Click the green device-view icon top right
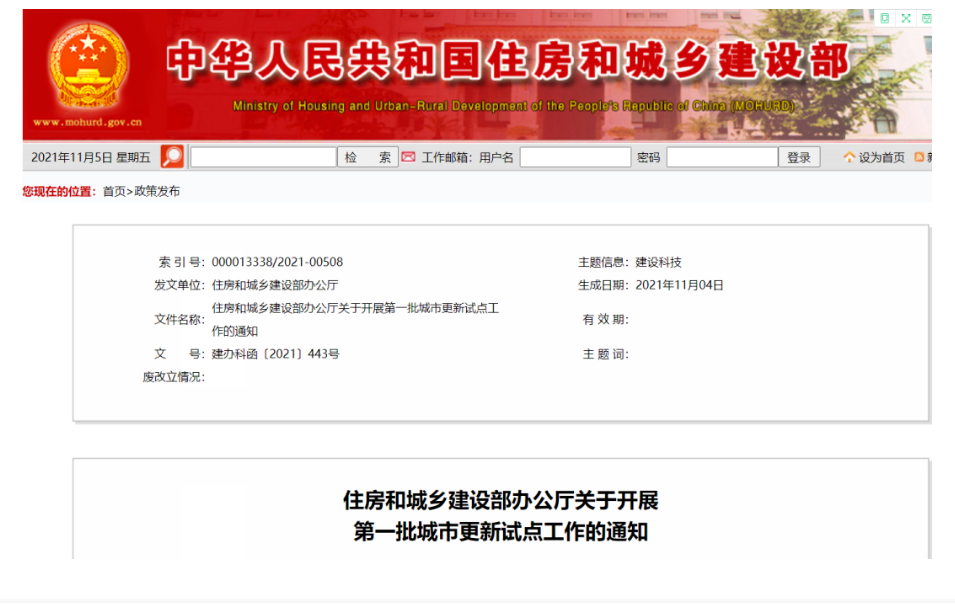This screenshot has height=604, width=955. (x=884, y=18)
